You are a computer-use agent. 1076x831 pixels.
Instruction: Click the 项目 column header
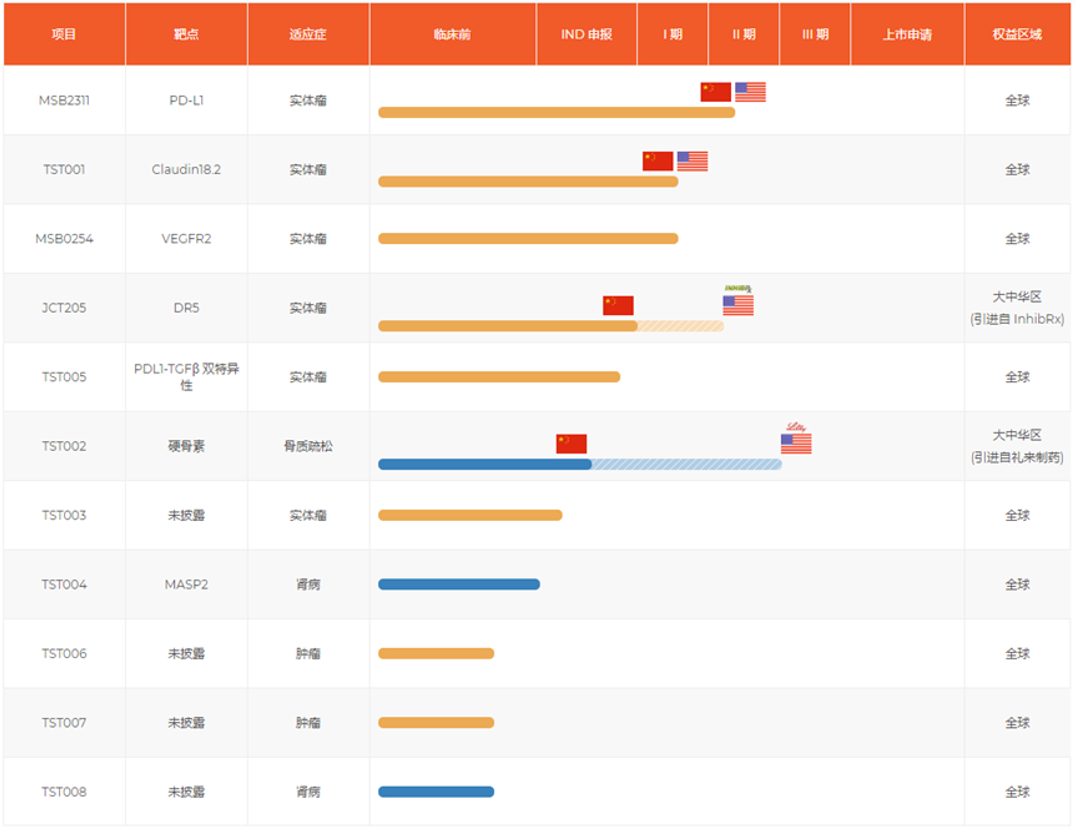[64, 34]
